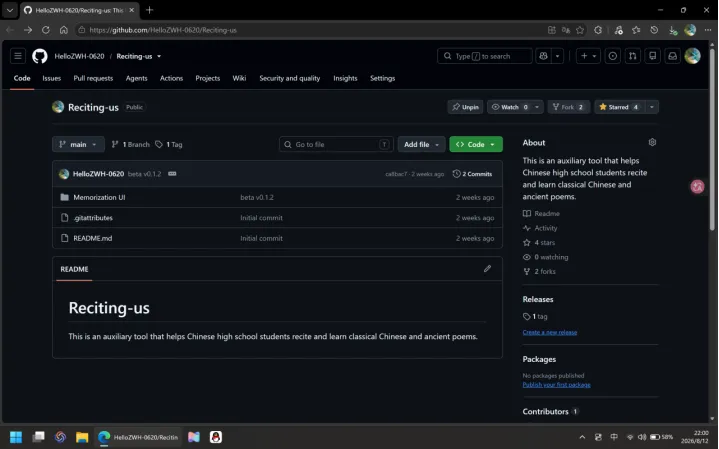Open the Windows Start menu
Viewport: 719px width, 449px height.
click(x=16, y=437)
